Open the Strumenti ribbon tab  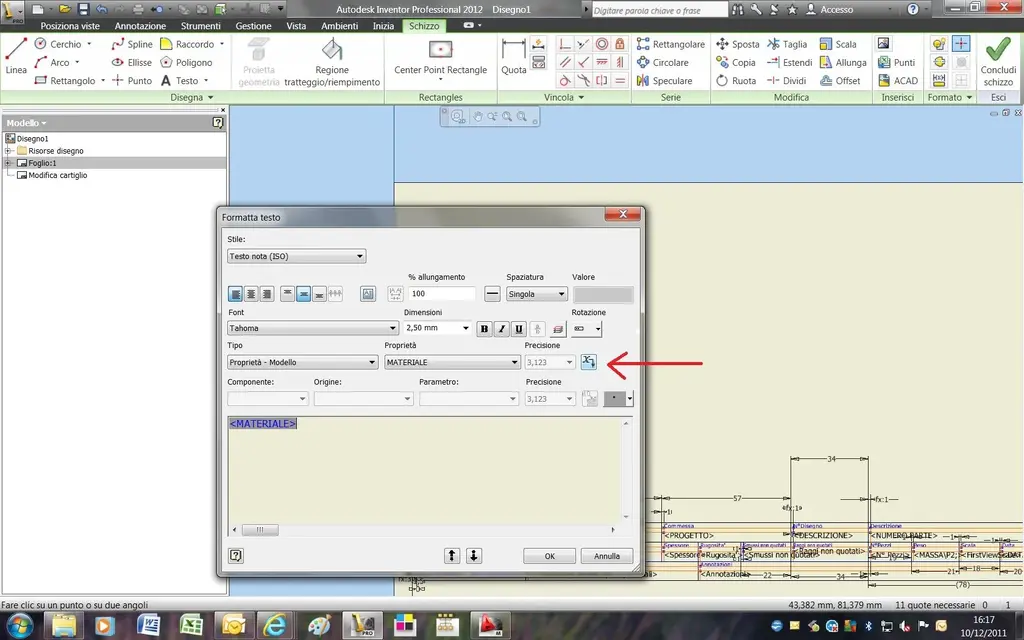click(200, 26)
